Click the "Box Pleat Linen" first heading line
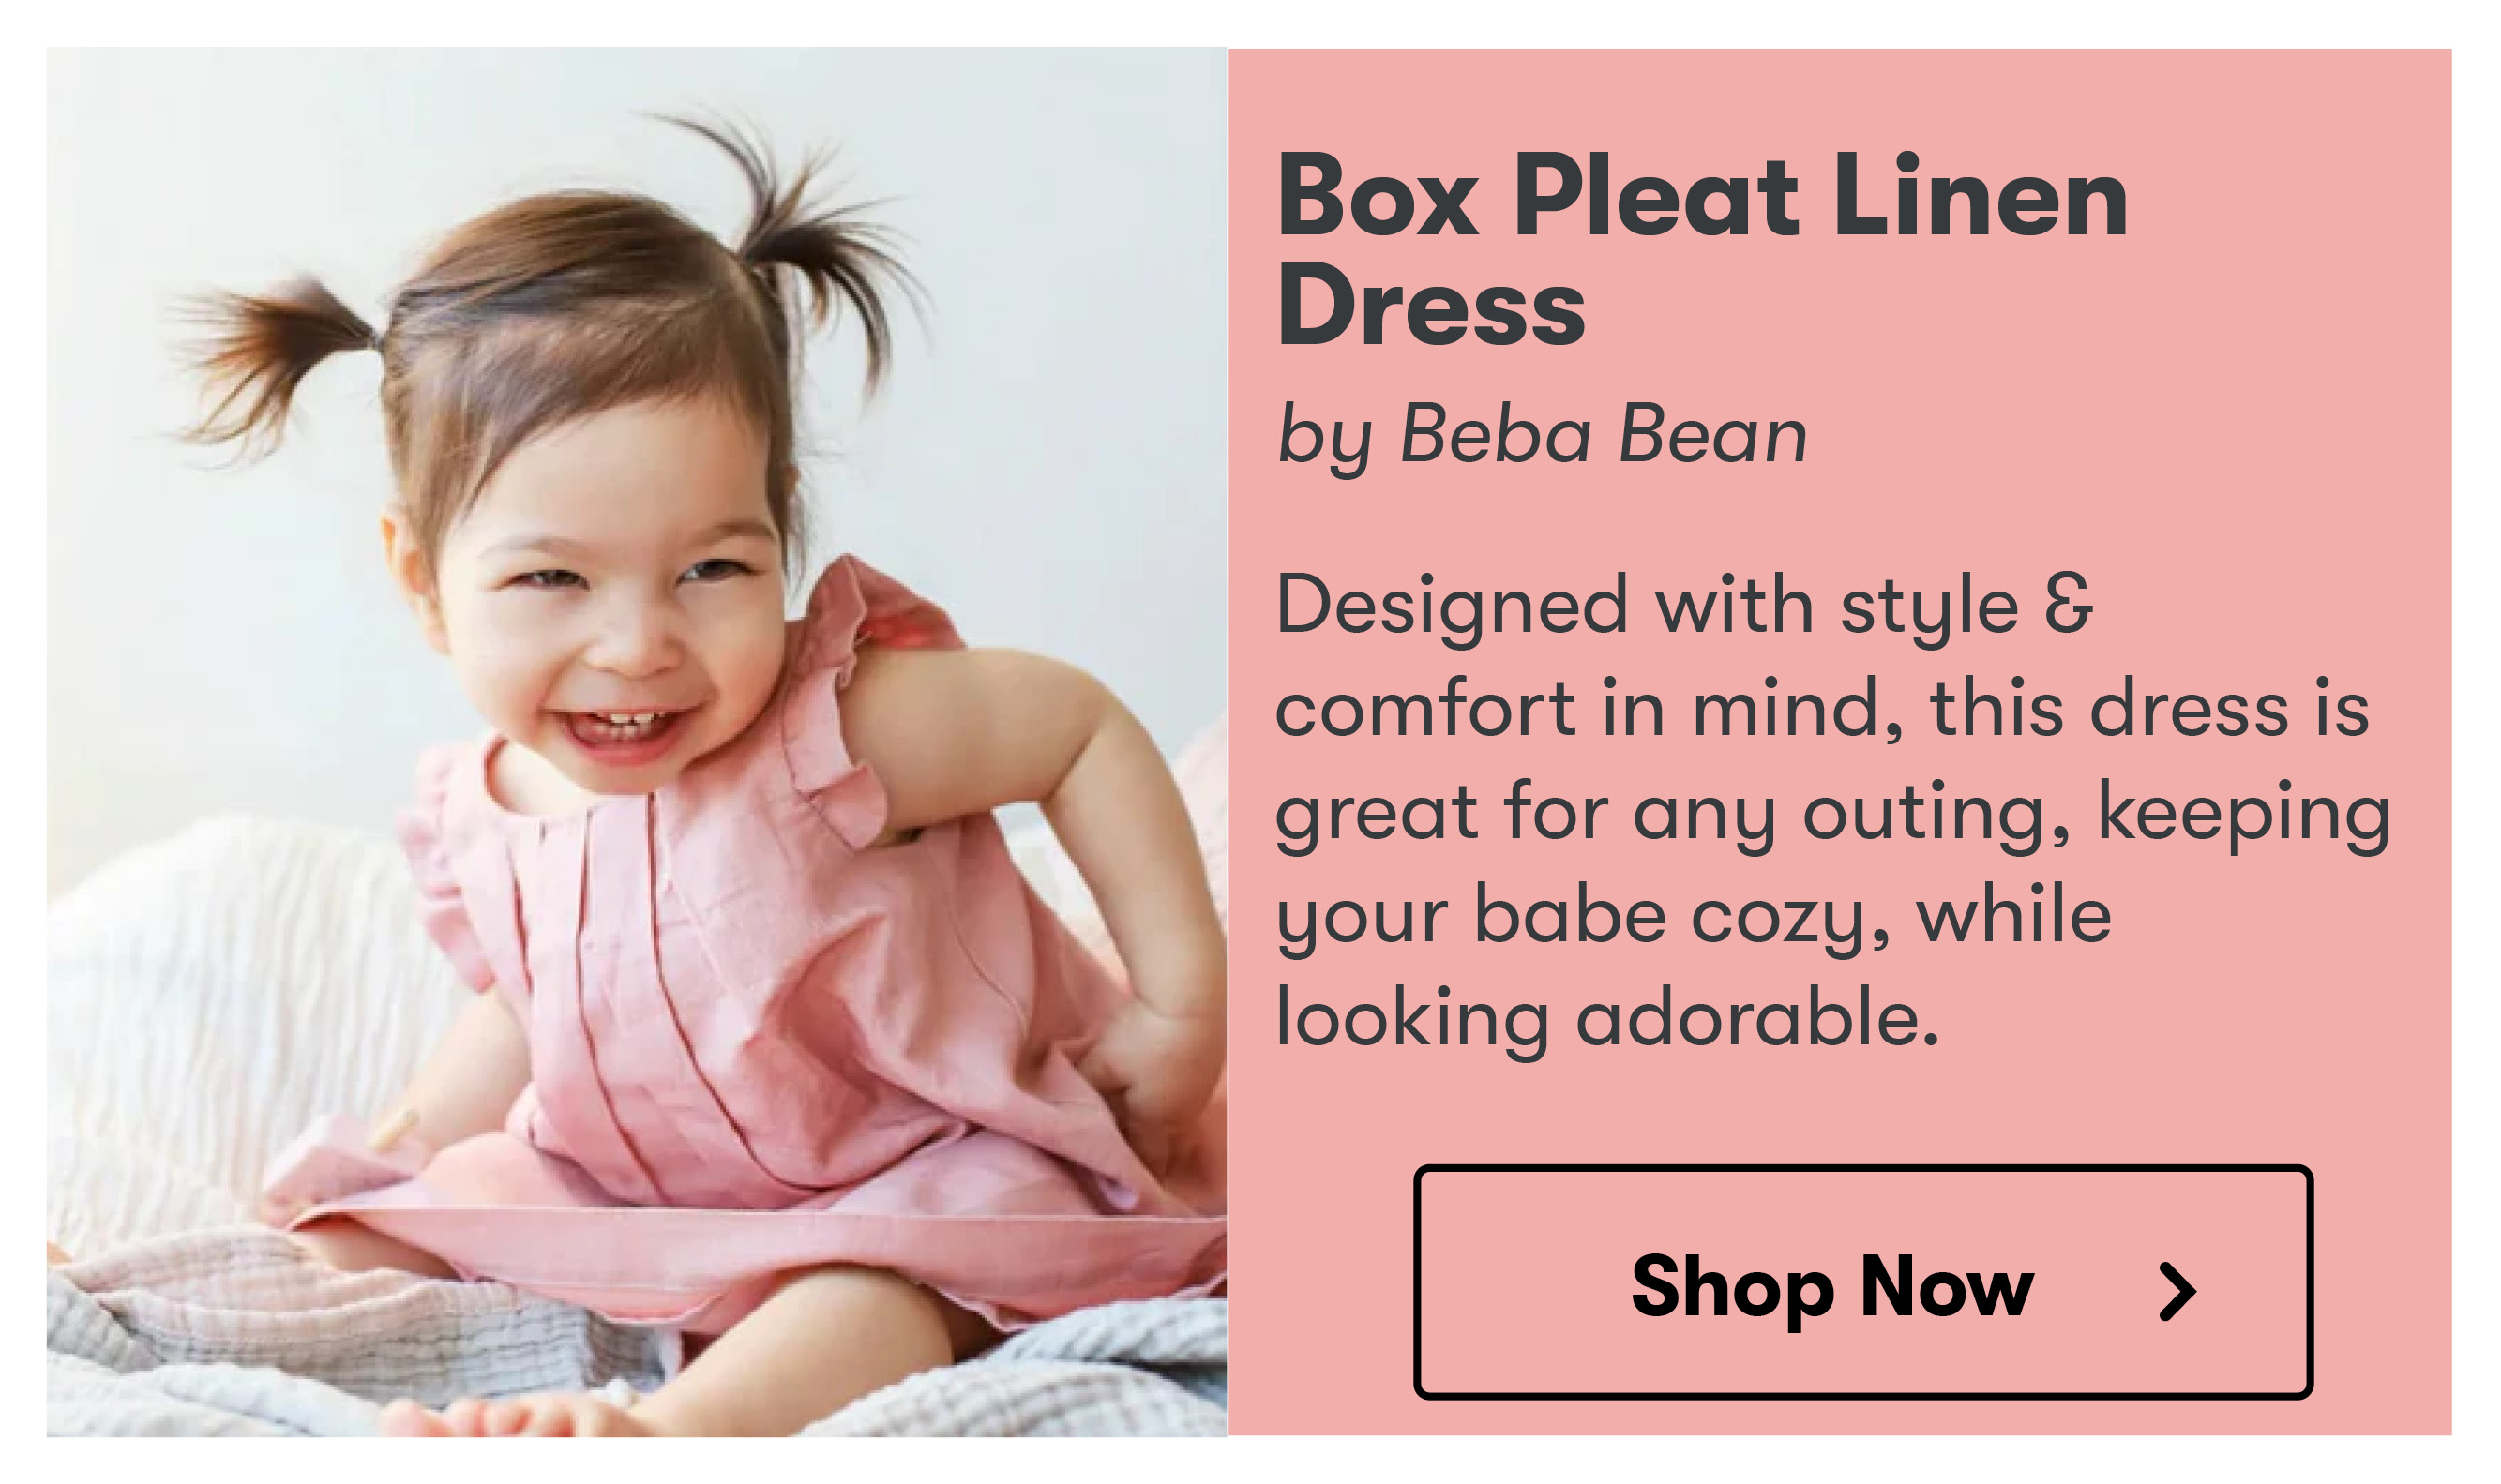 point(1703,196)
